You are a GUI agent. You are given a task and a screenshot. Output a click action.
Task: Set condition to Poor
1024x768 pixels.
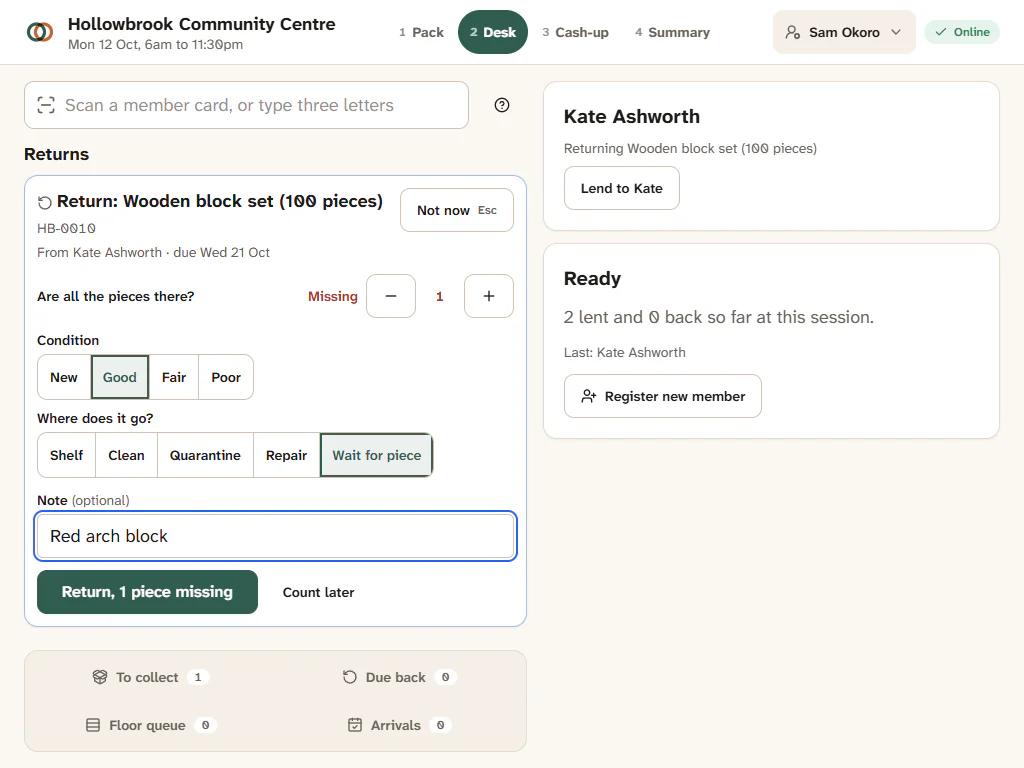(226, 377)
